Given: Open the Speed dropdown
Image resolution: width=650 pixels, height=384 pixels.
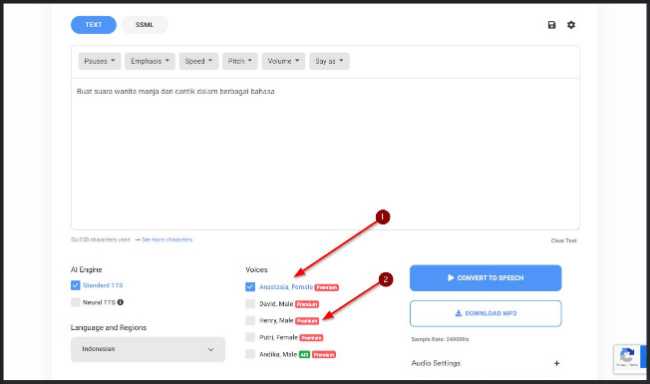Looking at the screenshot, I should [199, 61].
